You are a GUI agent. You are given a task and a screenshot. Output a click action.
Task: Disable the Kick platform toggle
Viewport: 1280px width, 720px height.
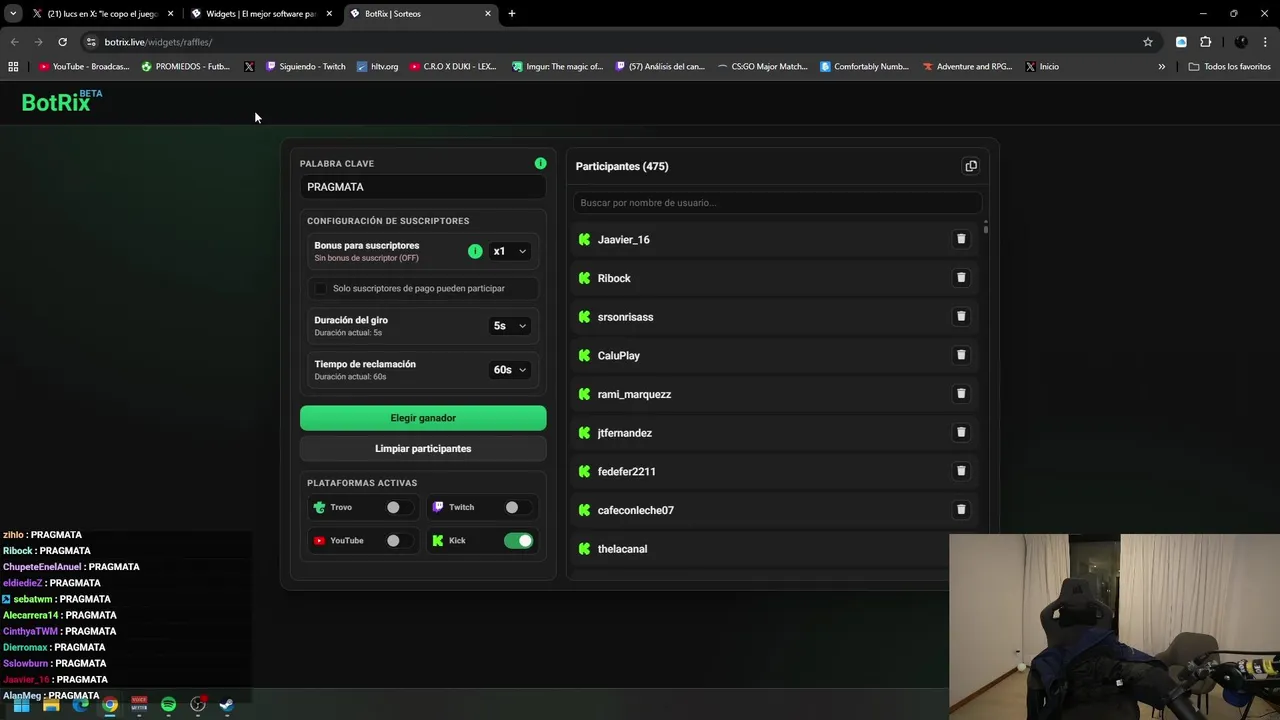tap(518, 541)
